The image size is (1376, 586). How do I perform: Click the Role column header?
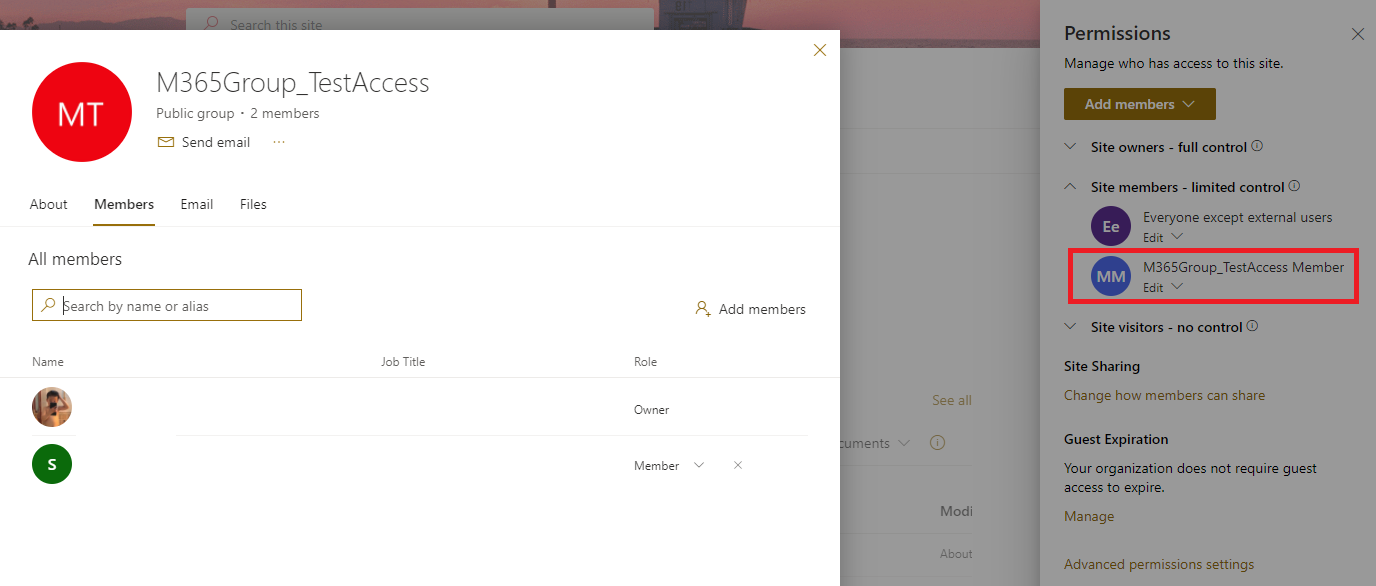[645, 361]
